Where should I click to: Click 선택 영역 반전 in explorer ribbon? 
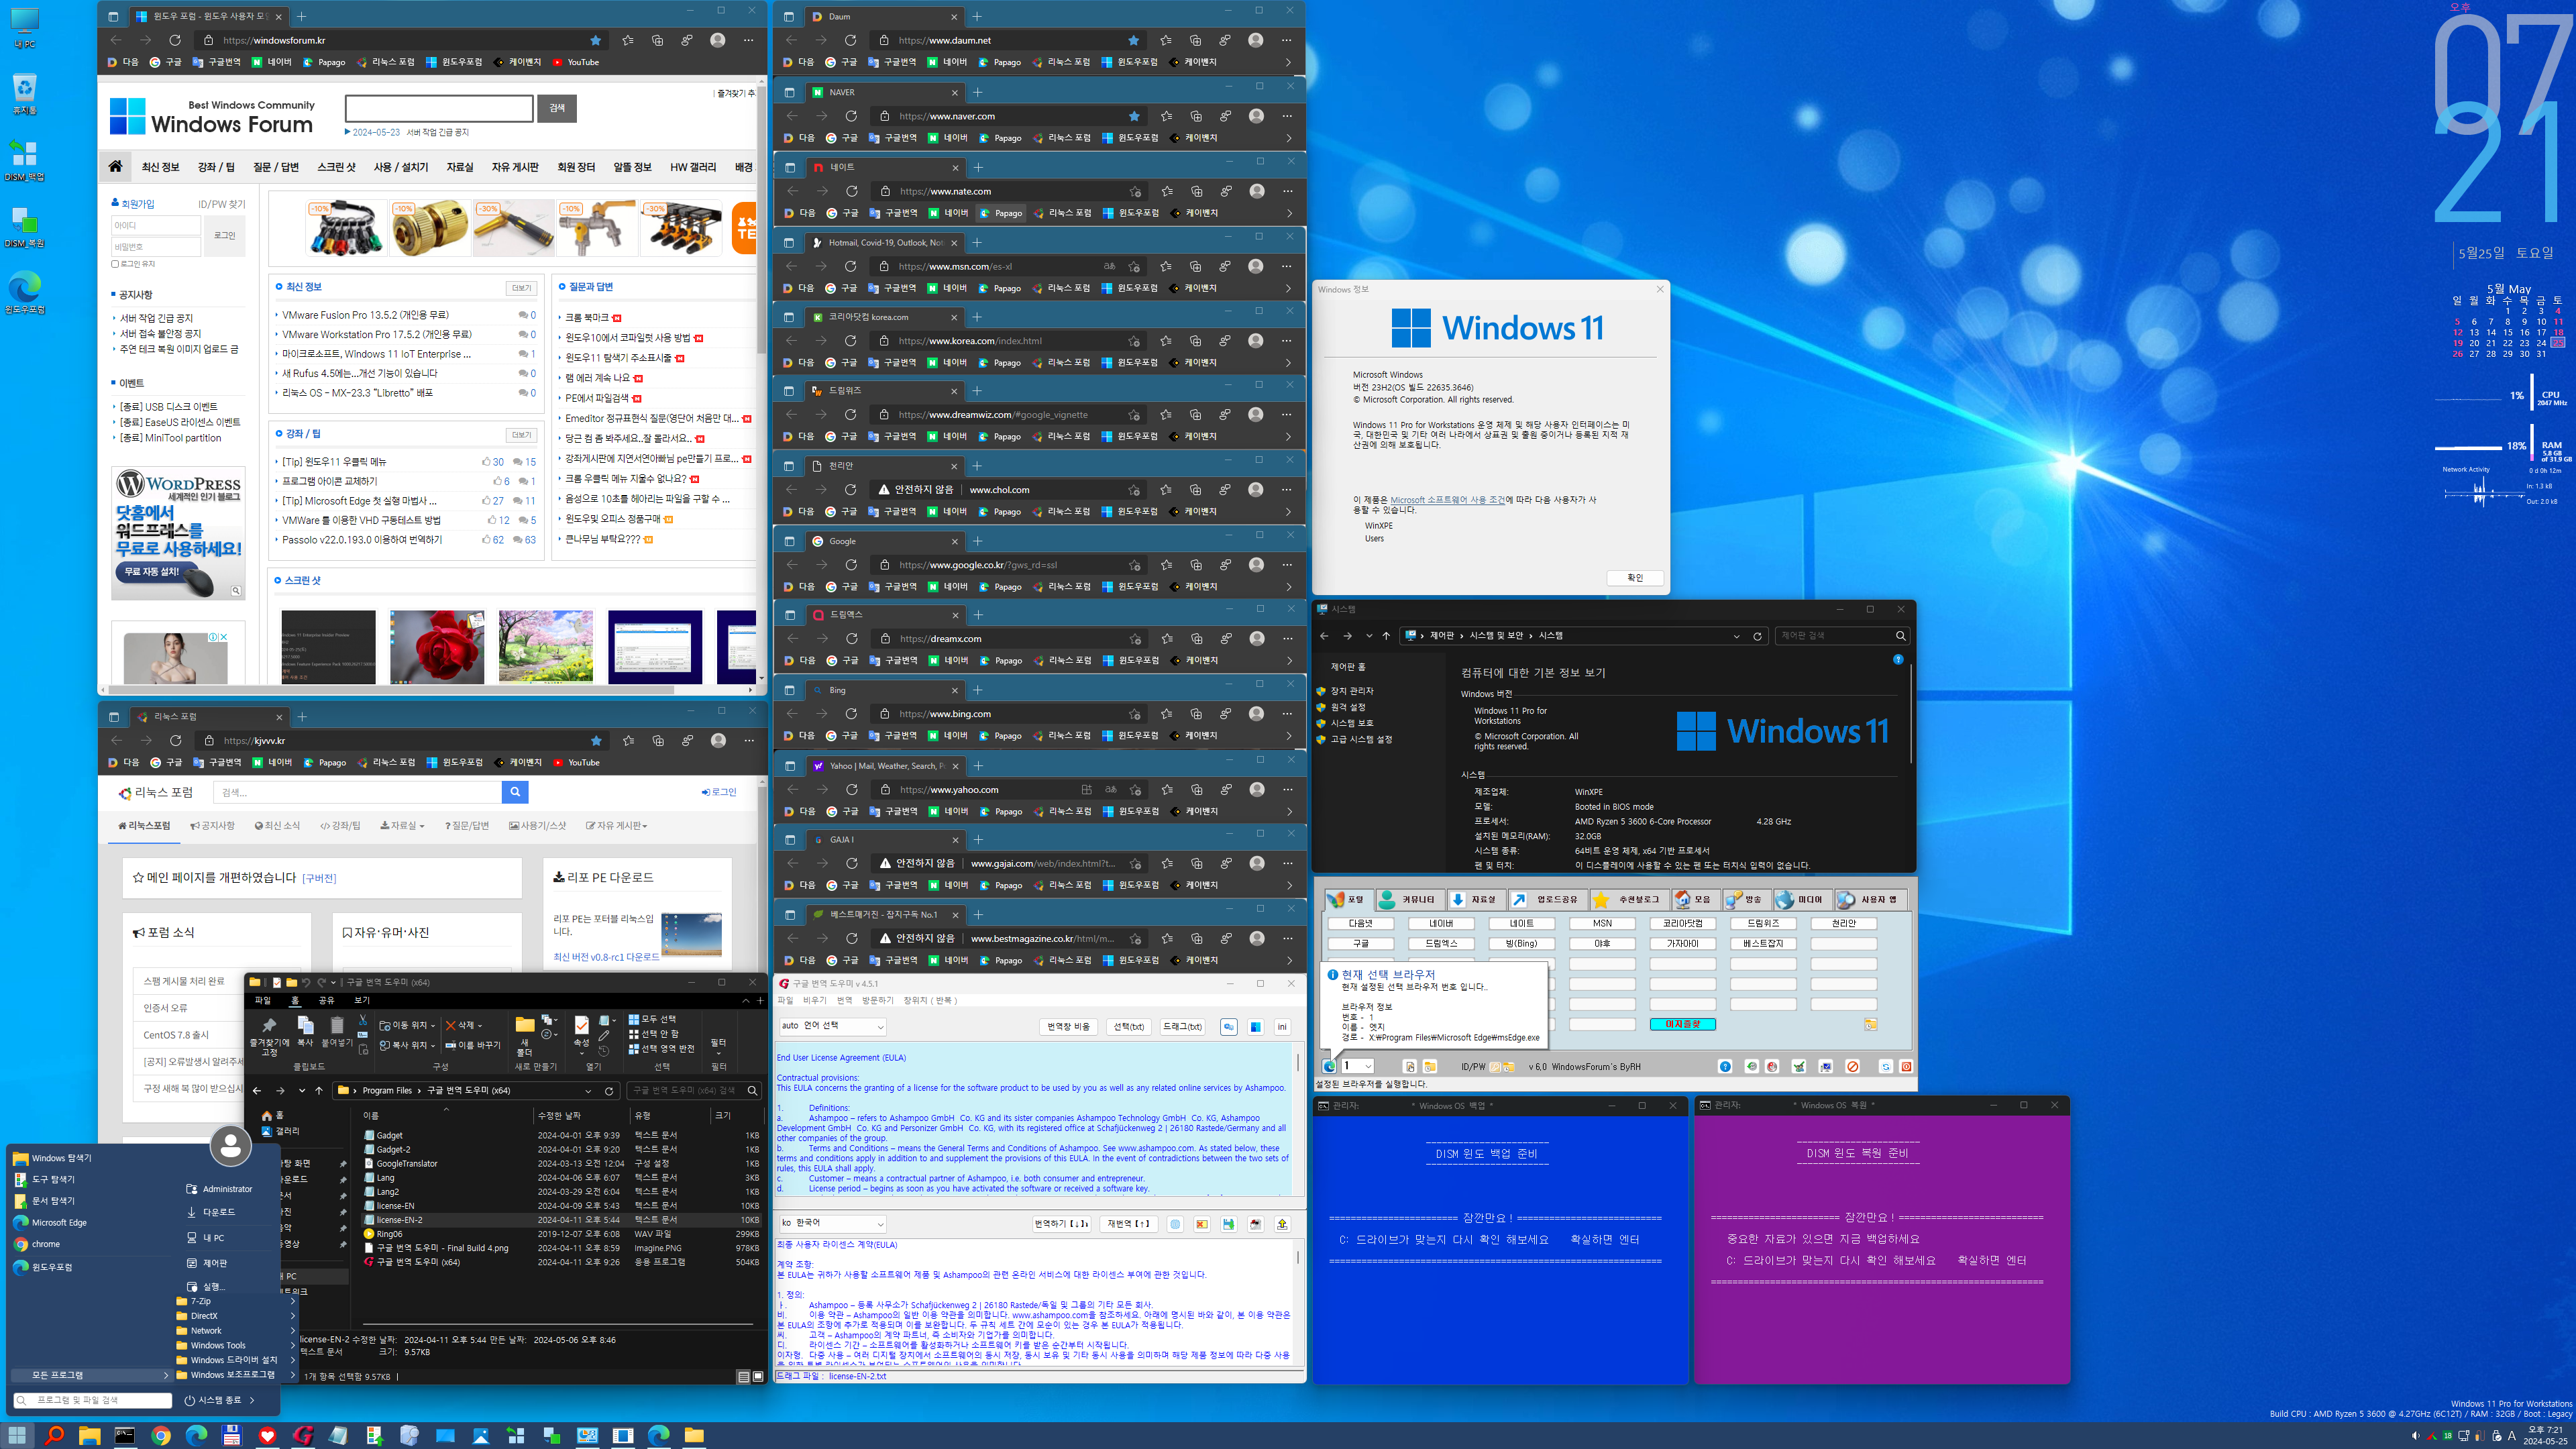tap(661, 1048)
